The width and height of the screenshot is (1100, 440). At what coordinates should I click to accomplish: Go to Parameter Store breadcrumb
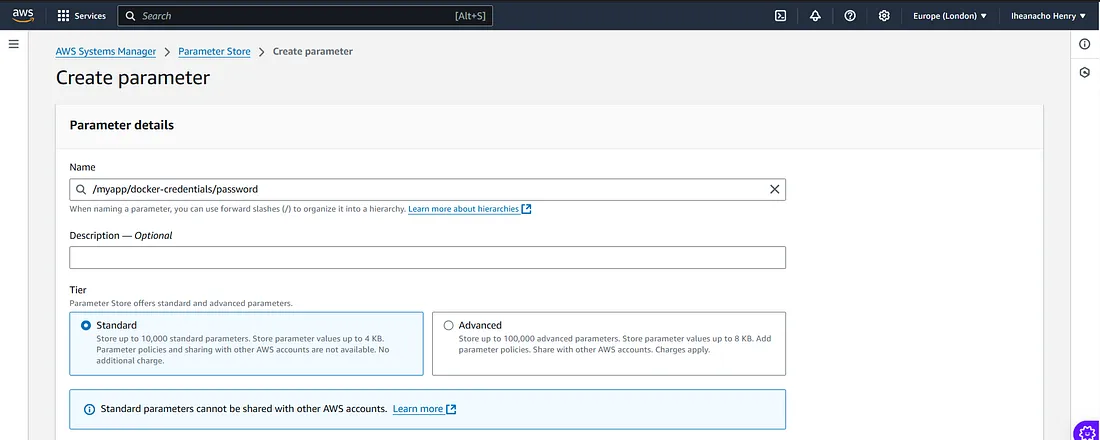[x=214, y=51]
